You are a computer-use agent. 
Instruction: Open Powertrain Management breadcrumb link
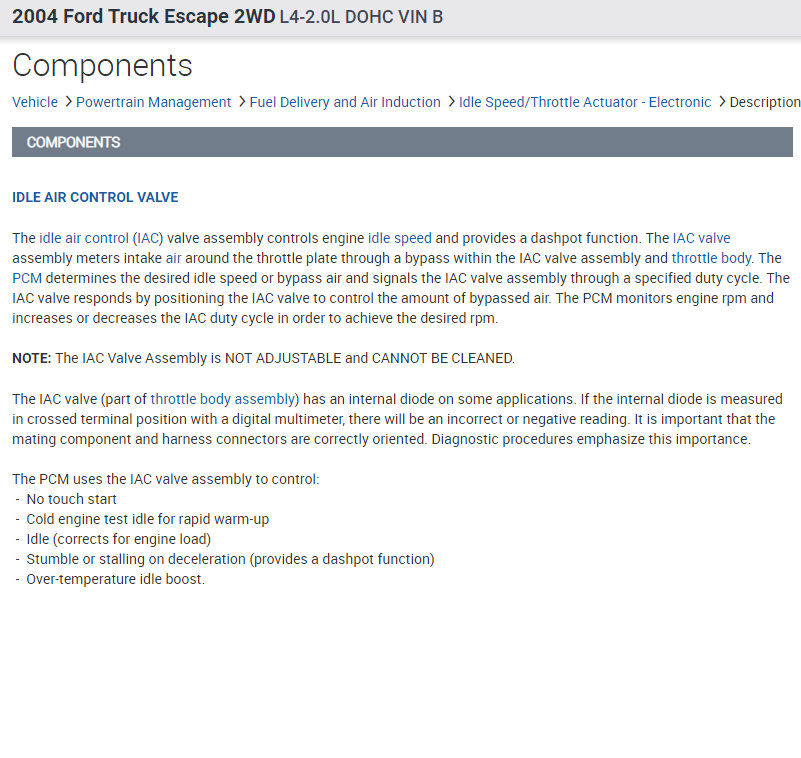tap(154, 102)
